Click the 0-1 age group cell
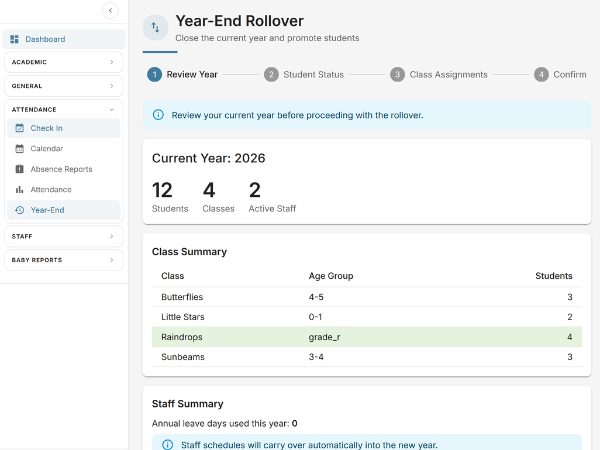 (315, 317)
